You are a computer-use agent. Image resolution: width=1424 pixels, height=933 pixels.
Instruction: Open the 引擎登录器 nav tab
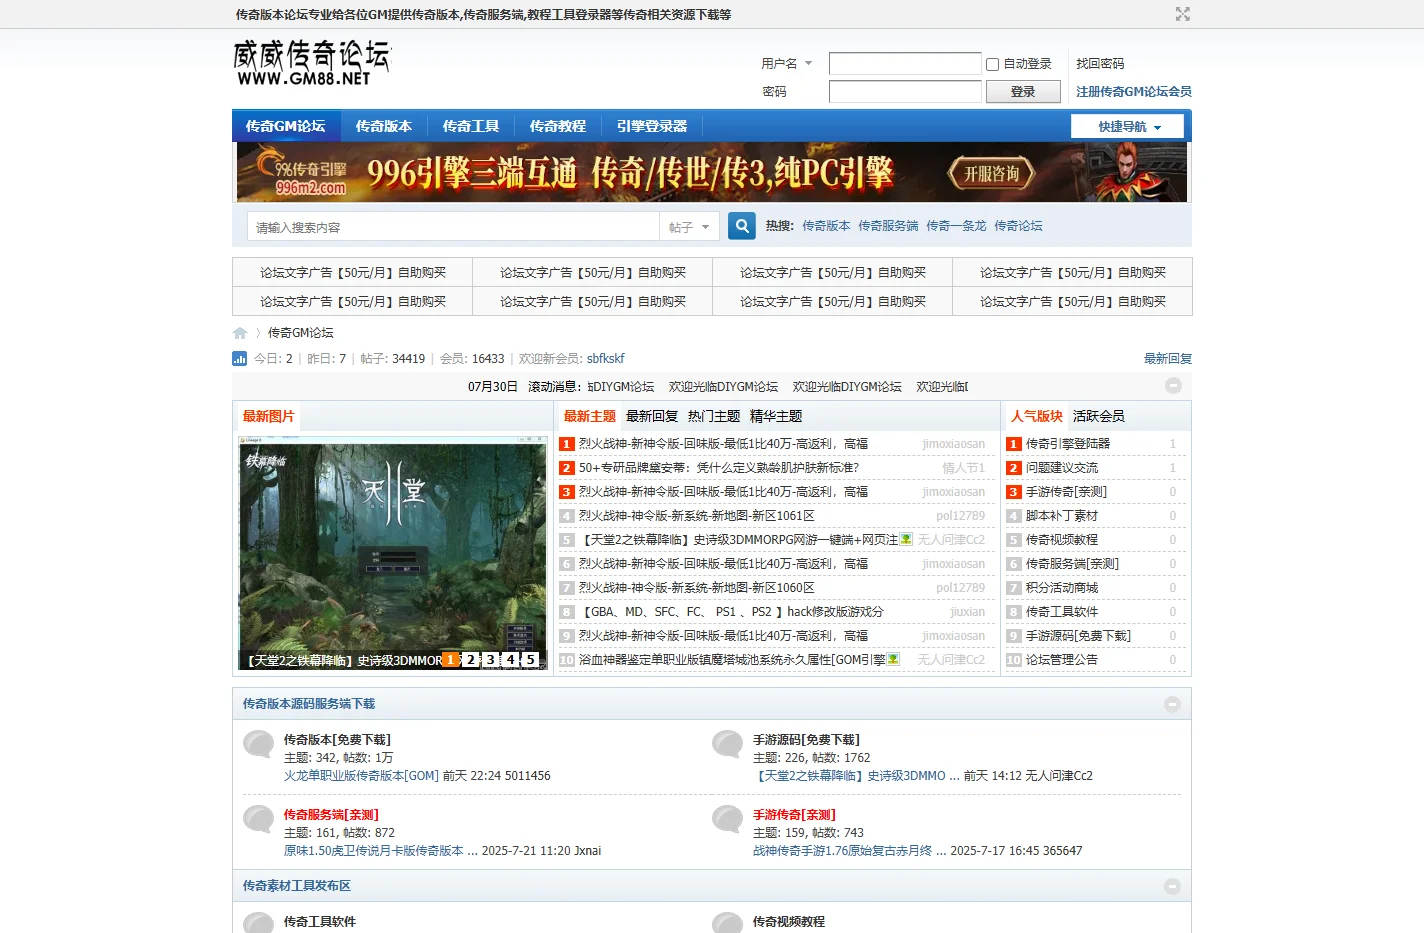pyautogui.click(x=652, y=126)
